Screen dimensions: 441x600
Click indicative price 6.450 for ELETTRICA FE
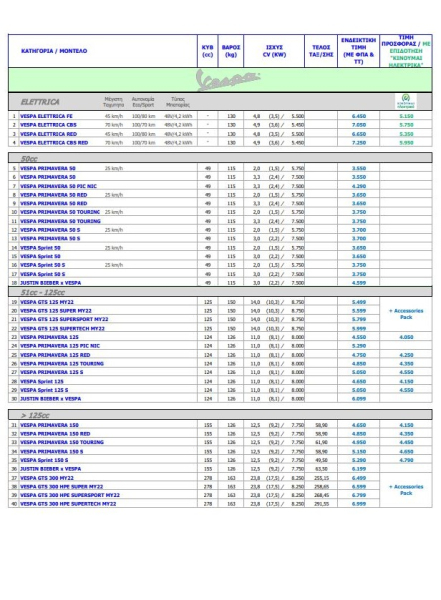click(359, 116)
